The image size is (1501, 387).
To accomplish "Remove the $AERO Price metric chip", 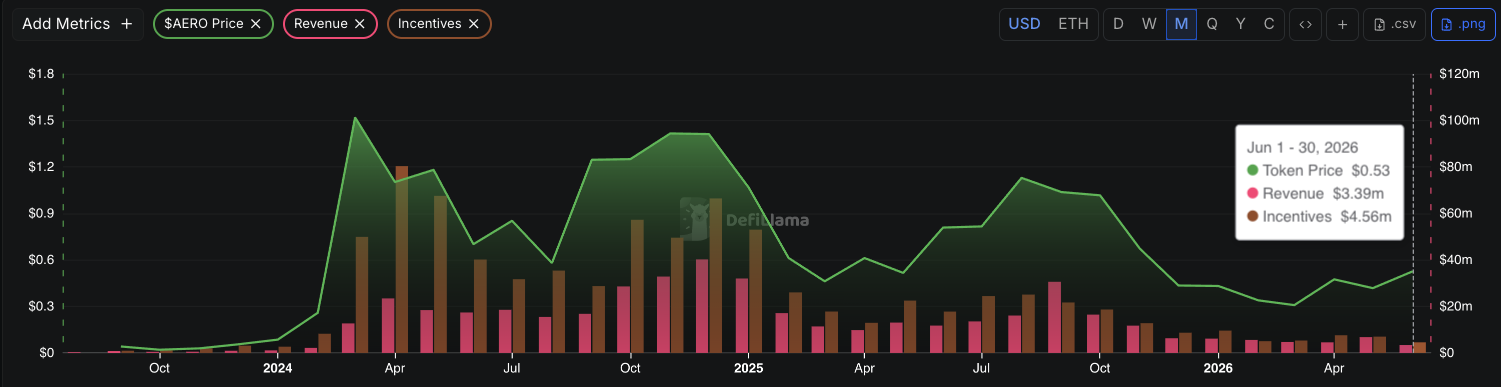I will pyautogui.click(x=256, y=23).
